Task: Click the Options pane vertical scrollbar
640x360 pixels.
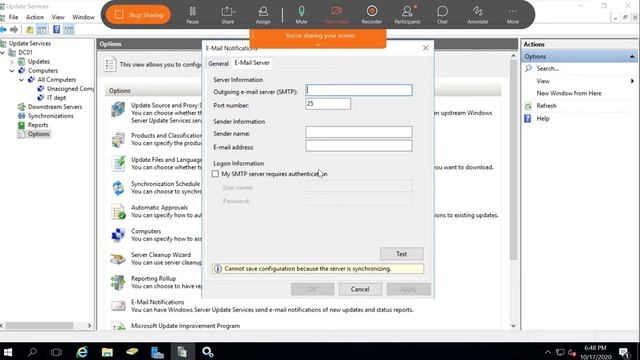Action: tap(513, 161)
